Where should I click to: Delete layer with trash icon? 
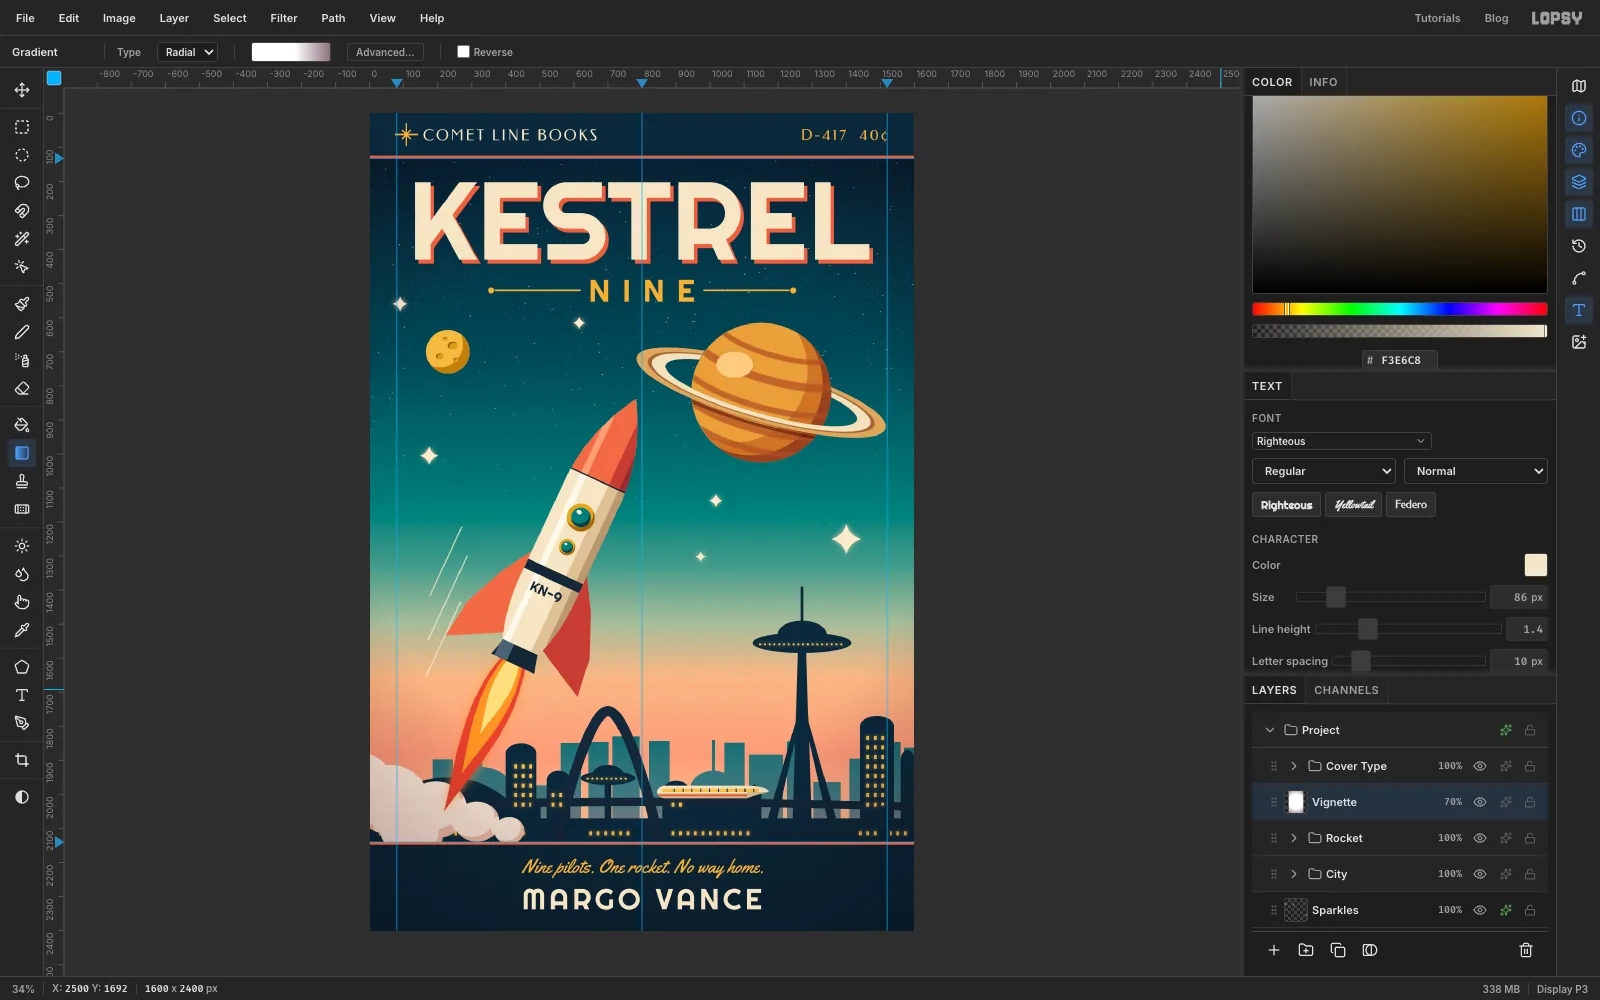1526,950
